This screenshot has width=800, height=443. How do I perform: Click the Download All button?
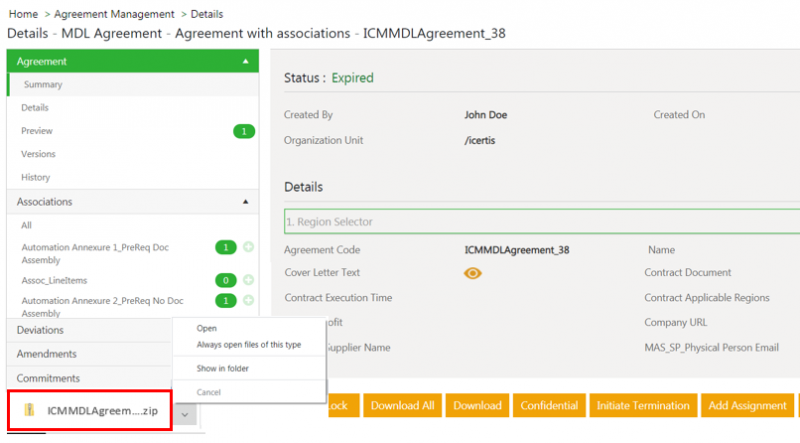coord(403,405)
